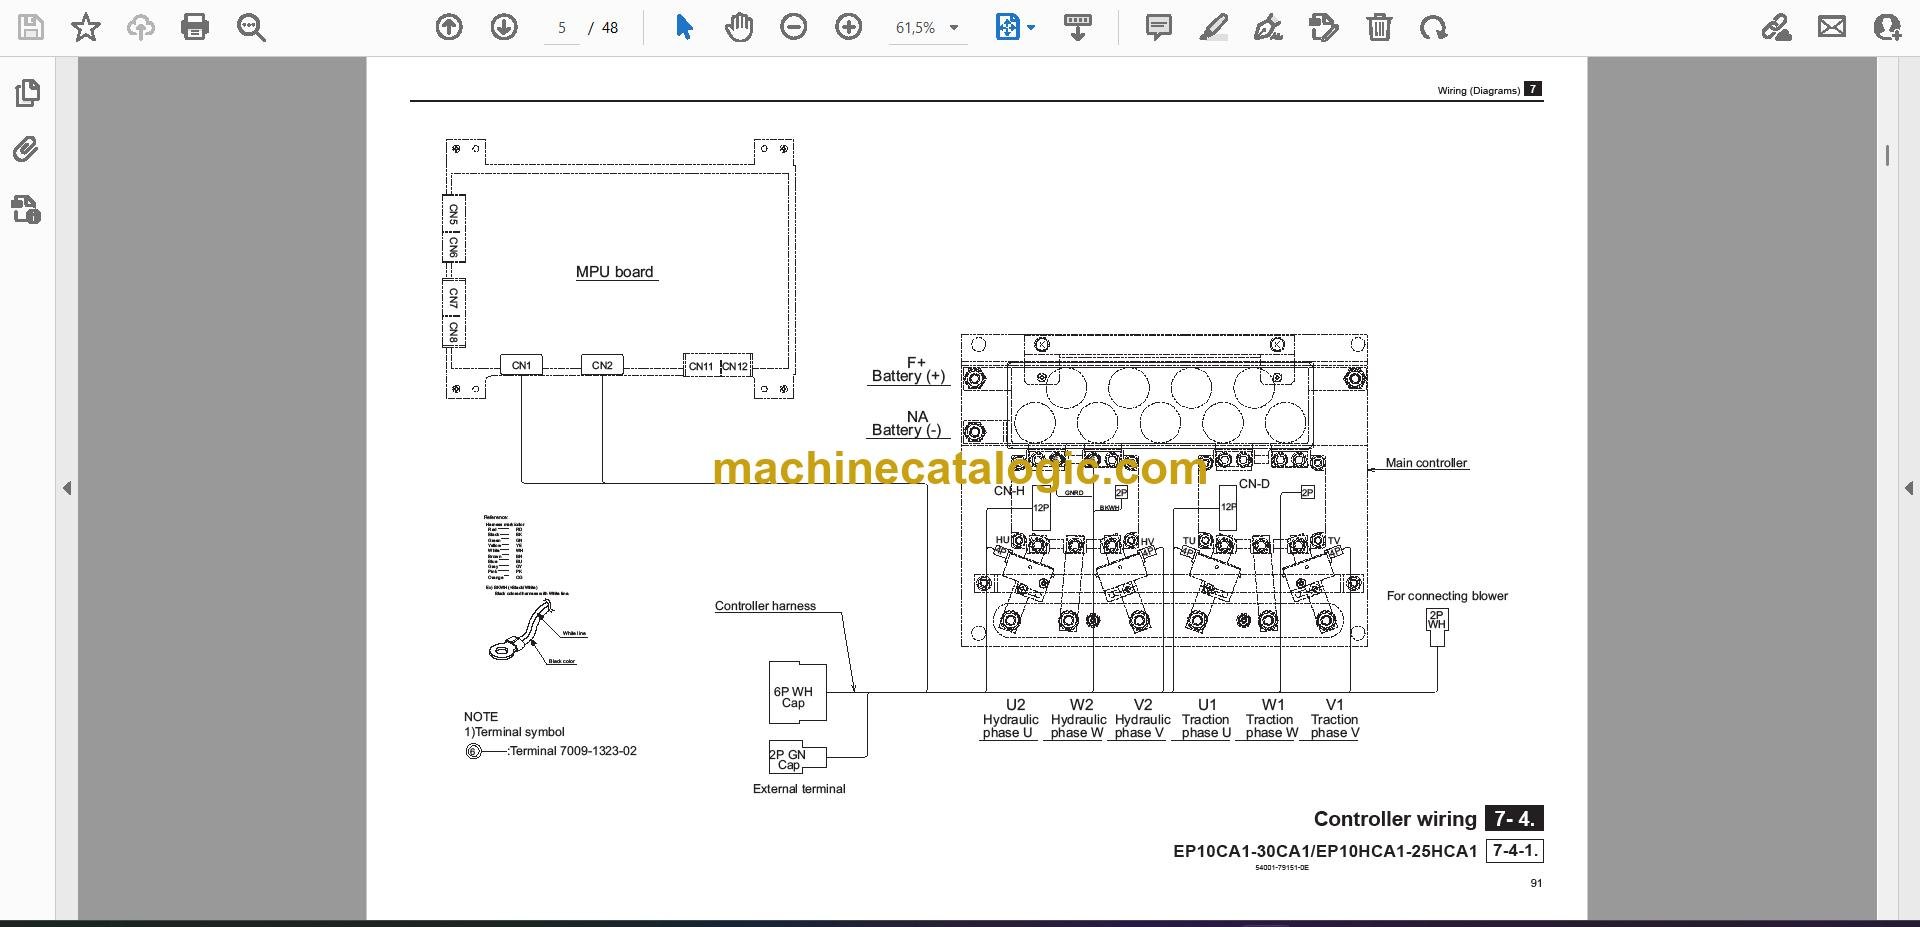This screenshot has width=1920, height=927.
Task: Activate the selection arrow tool
Action: [x=684, y=27]
